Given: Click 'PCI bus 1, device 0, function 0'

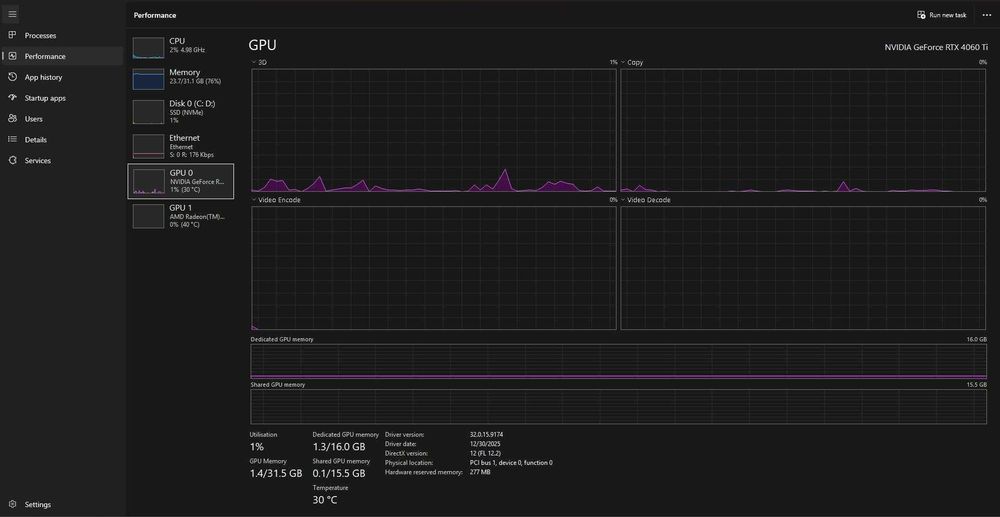Looking at the screenshot, I should tap(511, 463).
